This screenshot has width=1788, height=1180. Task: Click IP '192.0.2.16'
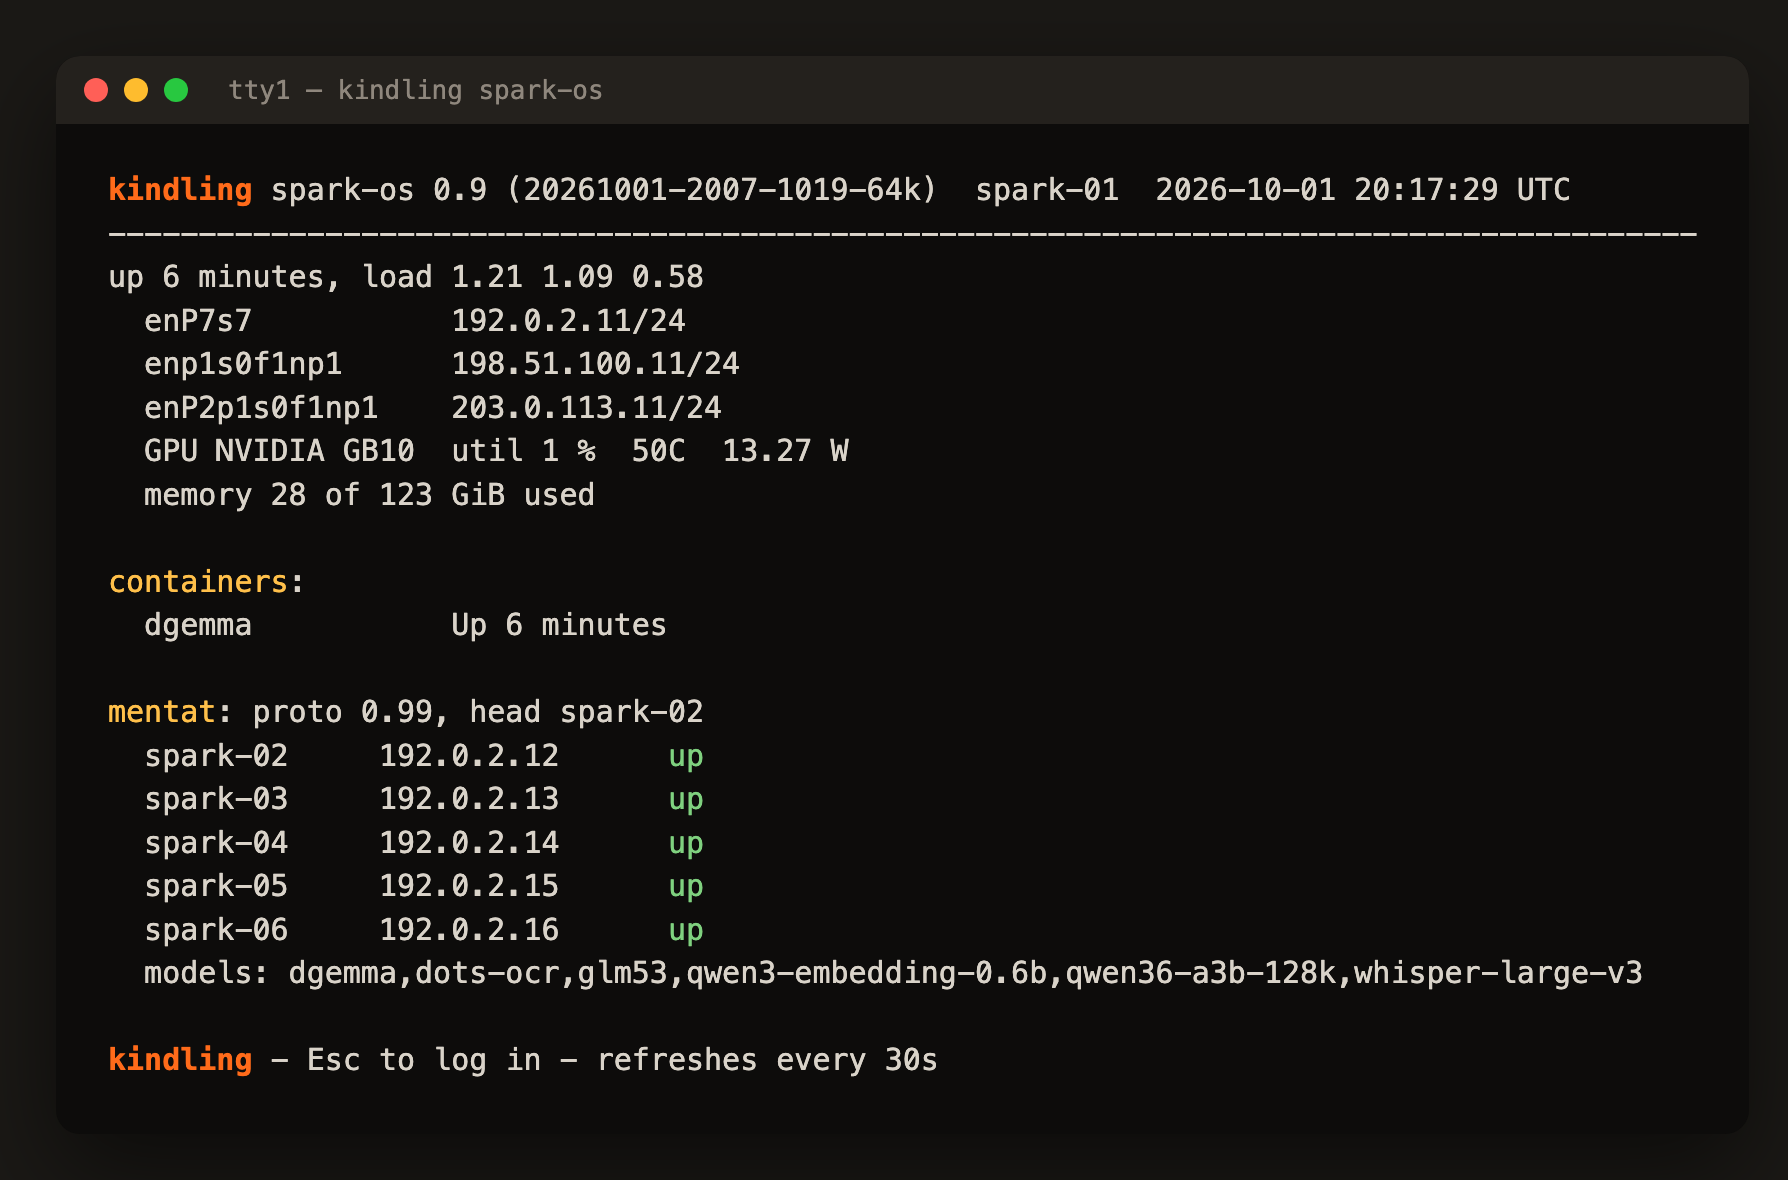(469, 930)
